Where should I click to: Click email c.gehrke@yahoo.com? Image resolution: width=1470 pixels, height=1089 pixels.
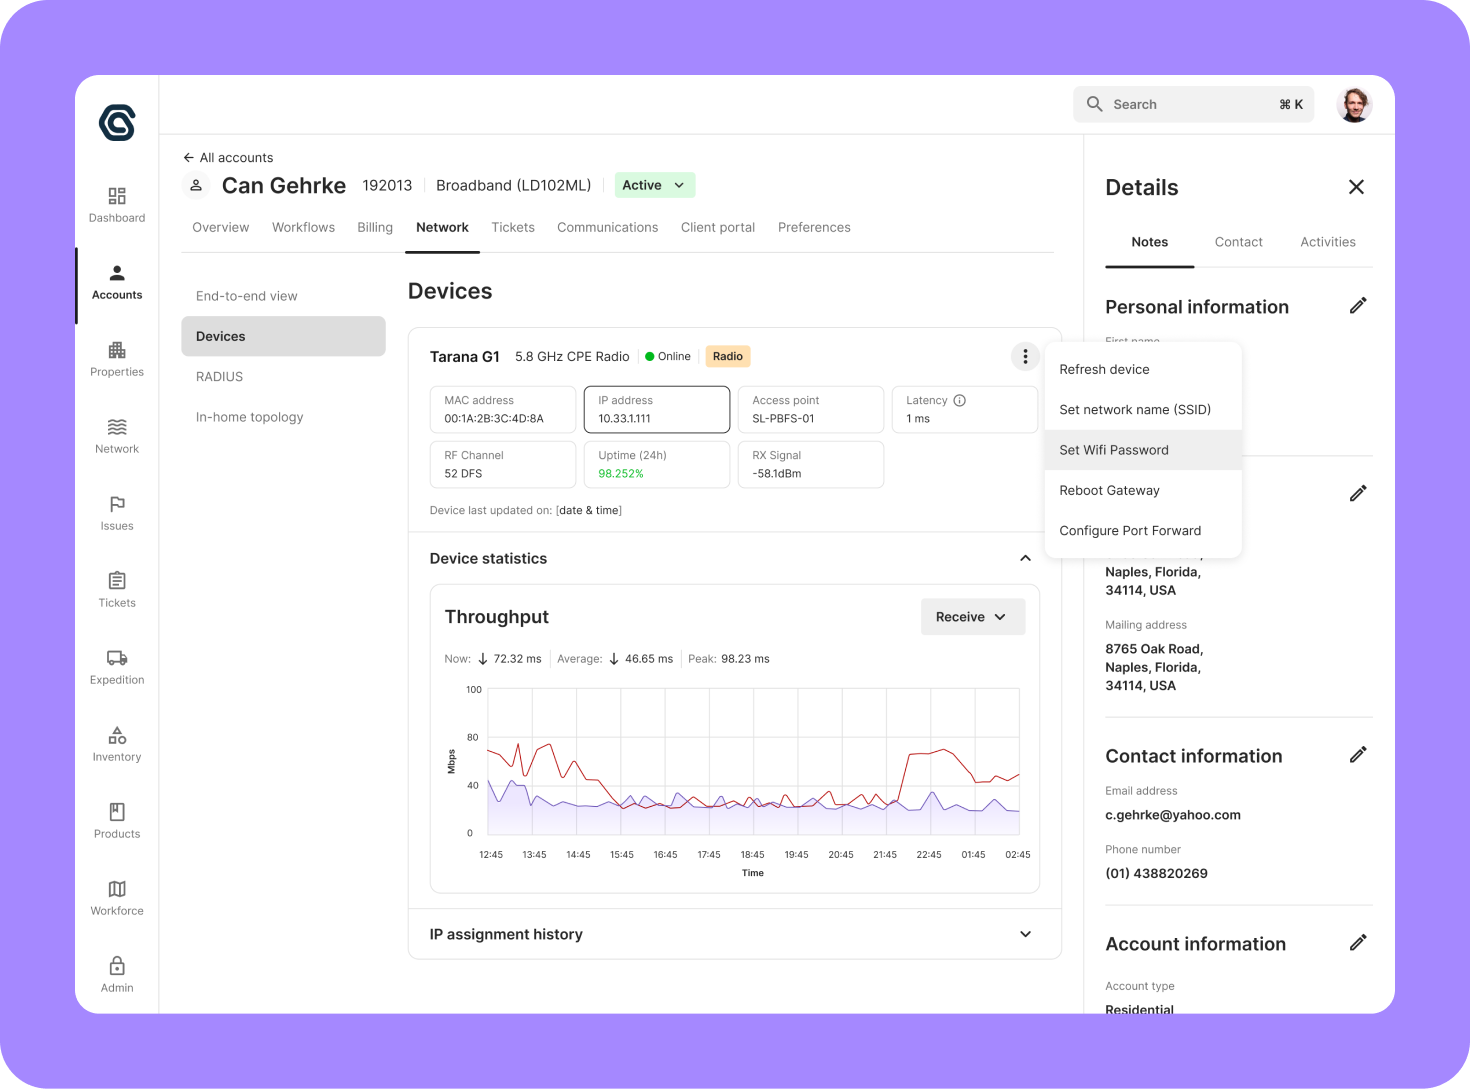click(1173, 815)
